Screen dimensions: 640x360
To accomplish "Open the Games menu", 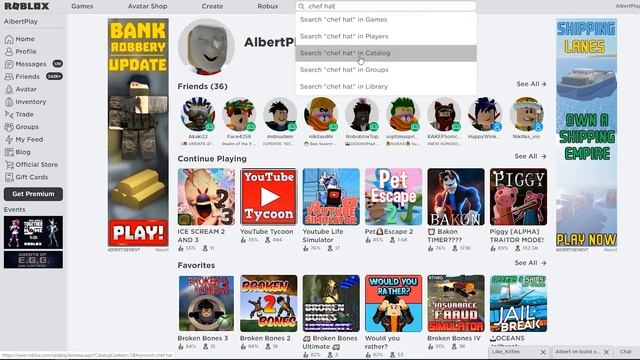I will (x=82, y=6).
